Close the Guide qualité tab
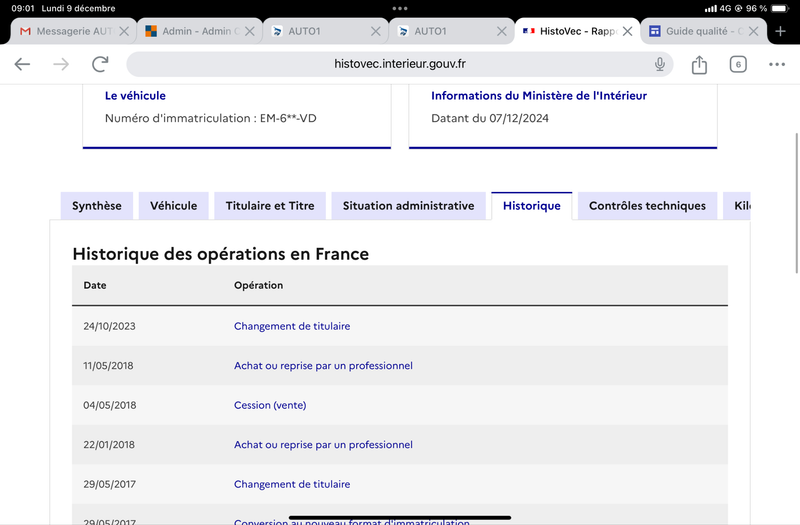 [753, 31]
